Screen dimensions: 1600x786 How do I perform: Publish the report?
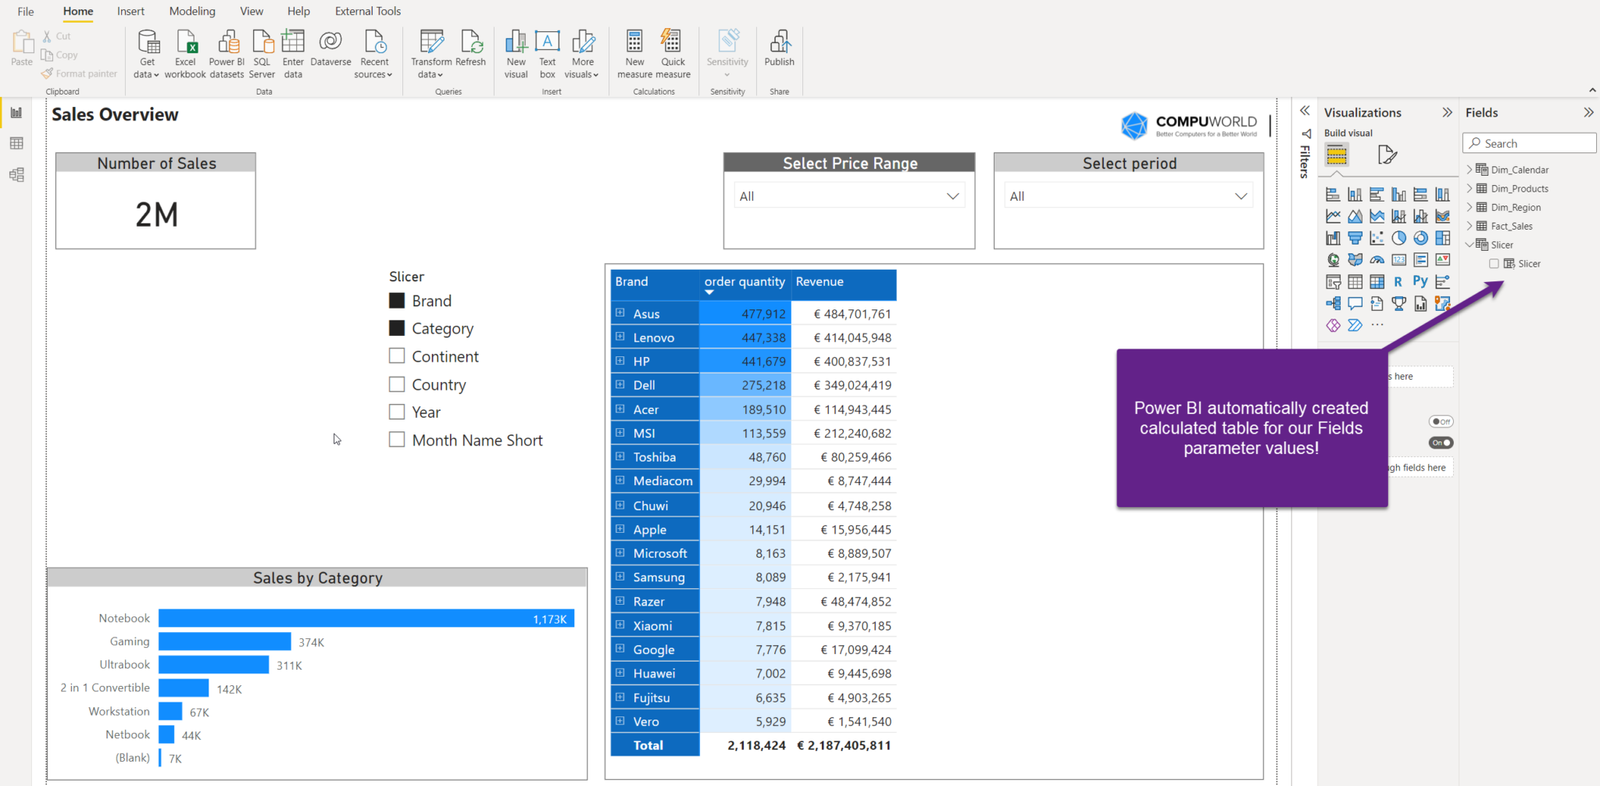tap(779, 48)
